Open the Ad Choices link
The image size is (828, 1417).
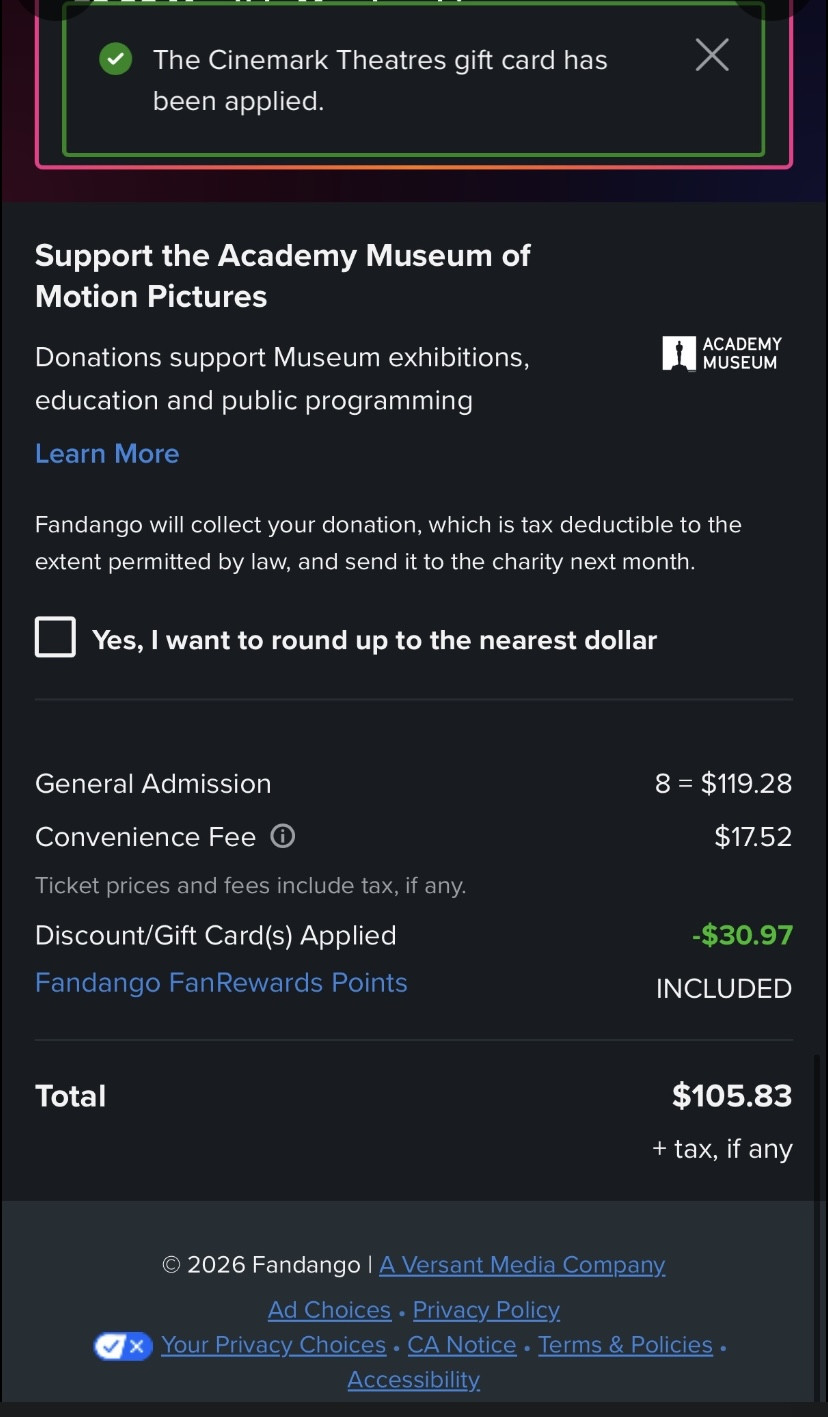(x=329, y=1309)
